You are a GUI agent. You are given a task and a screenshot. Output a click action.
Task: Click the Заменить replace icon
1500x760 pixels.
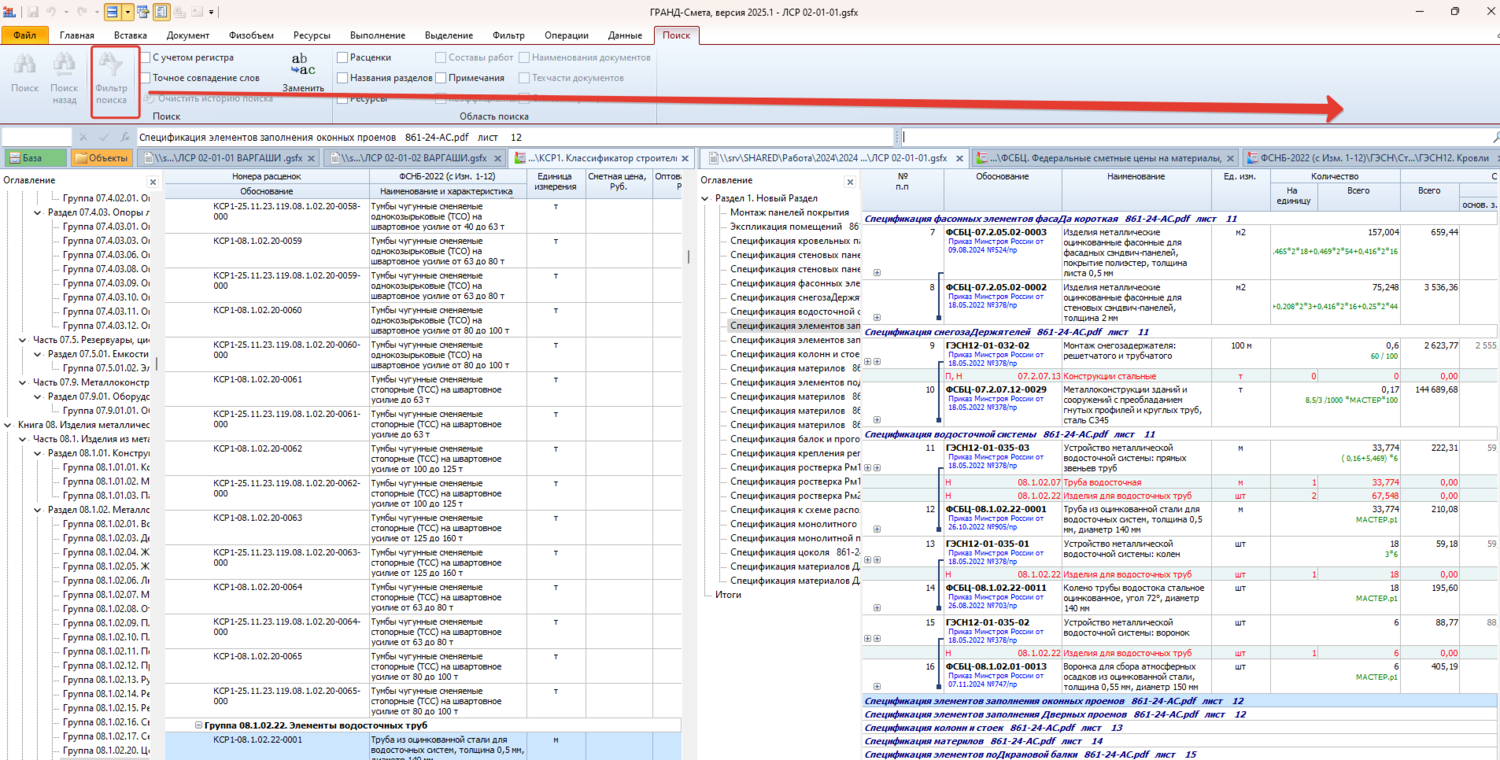click(x=302, y=65)
